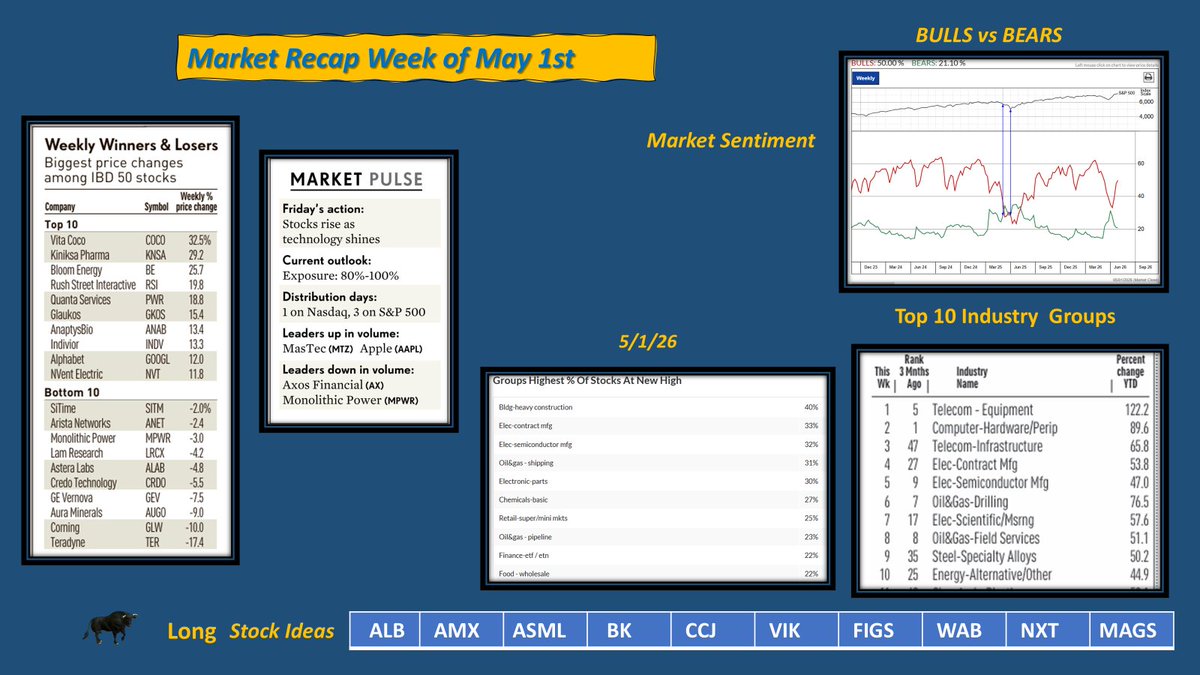1200x675 pixels.
Task: Click the Teradyne row
Action: point(129,543)
